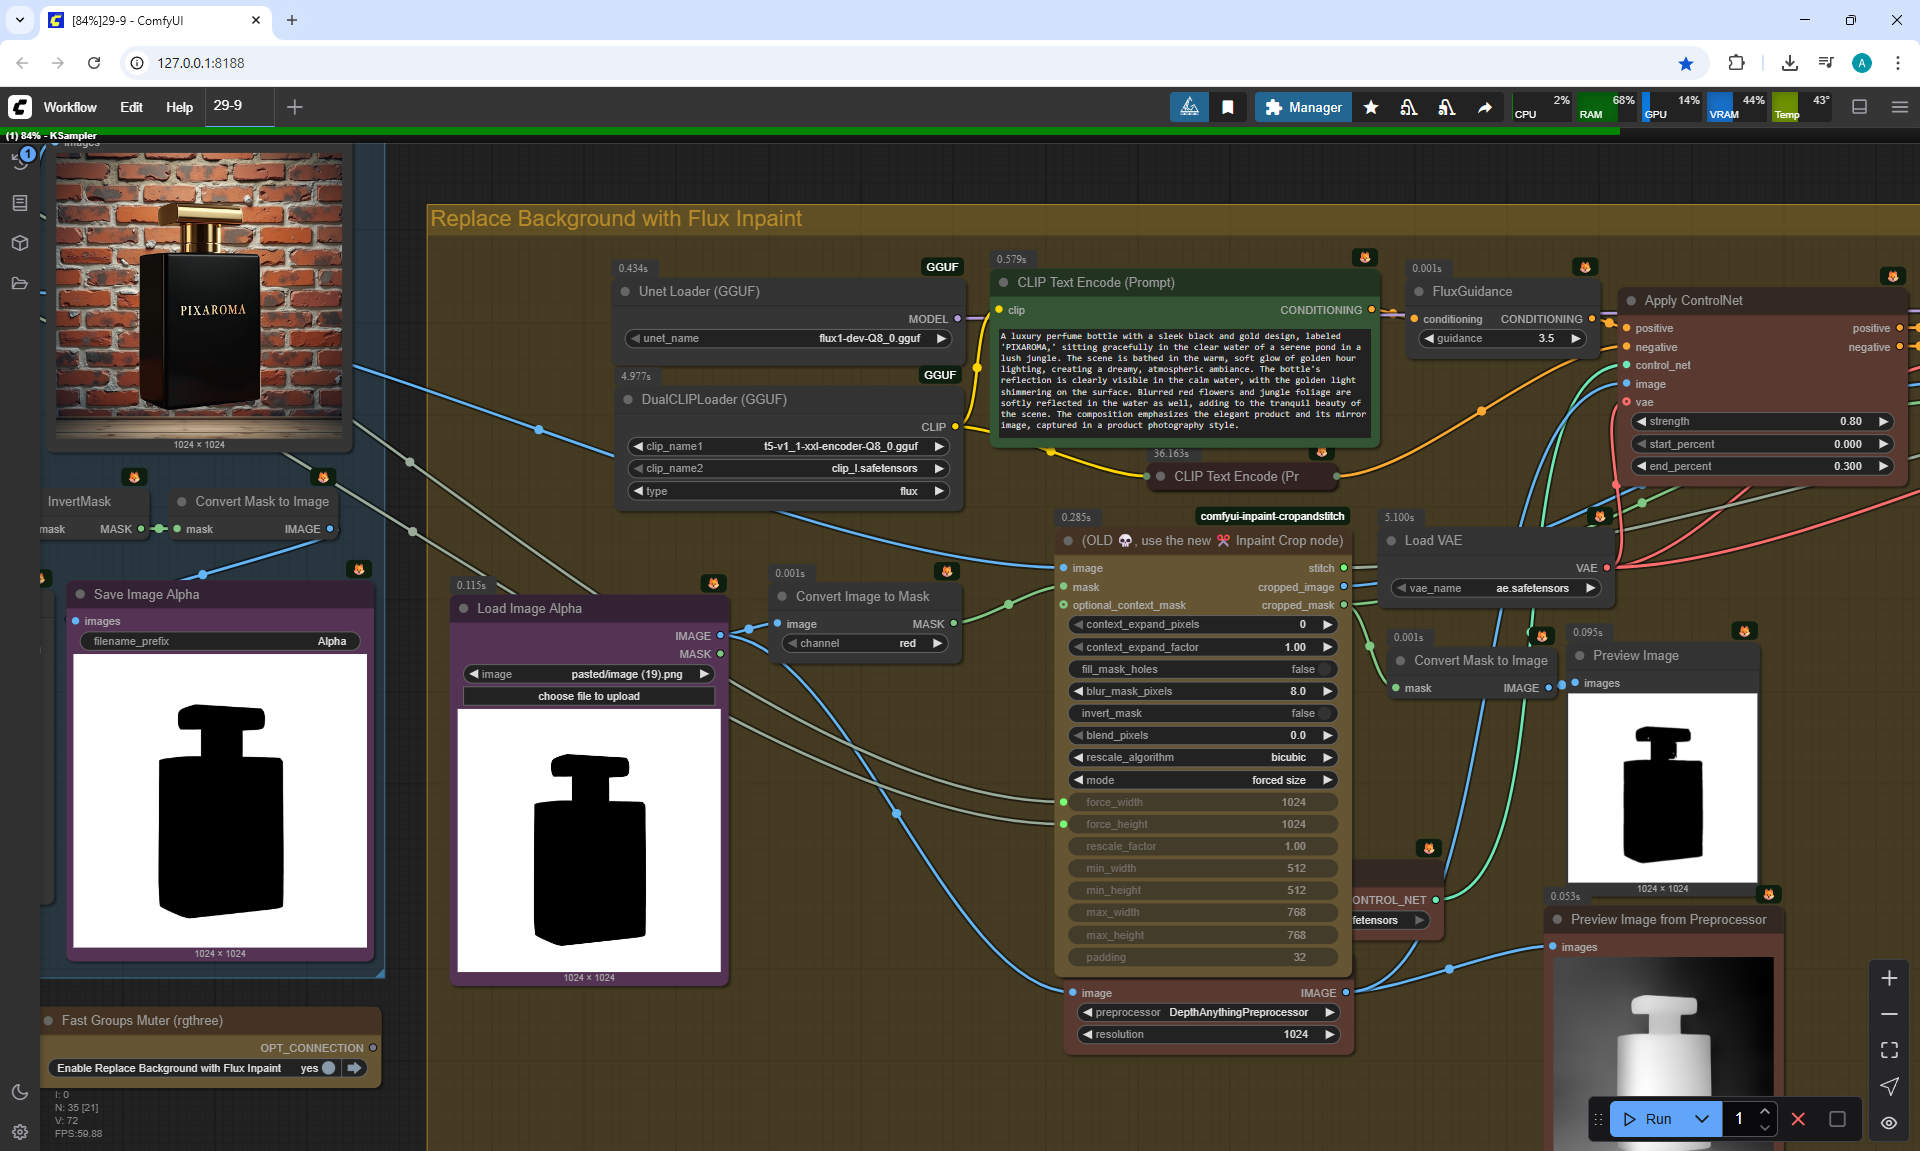The width and height of the screenshot is (1920, 1151).
Task: Click the strength 0.80 slider field
Action: pyautogui.click(x=1761, y=421)
